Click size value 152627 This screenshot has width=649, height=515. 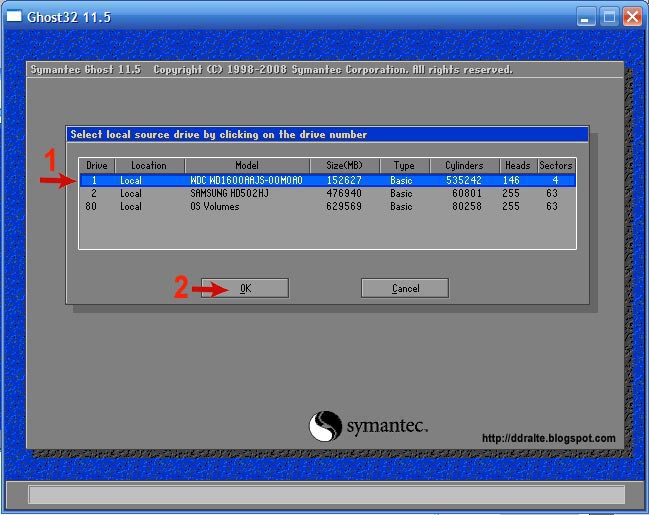tap(344, 180)
